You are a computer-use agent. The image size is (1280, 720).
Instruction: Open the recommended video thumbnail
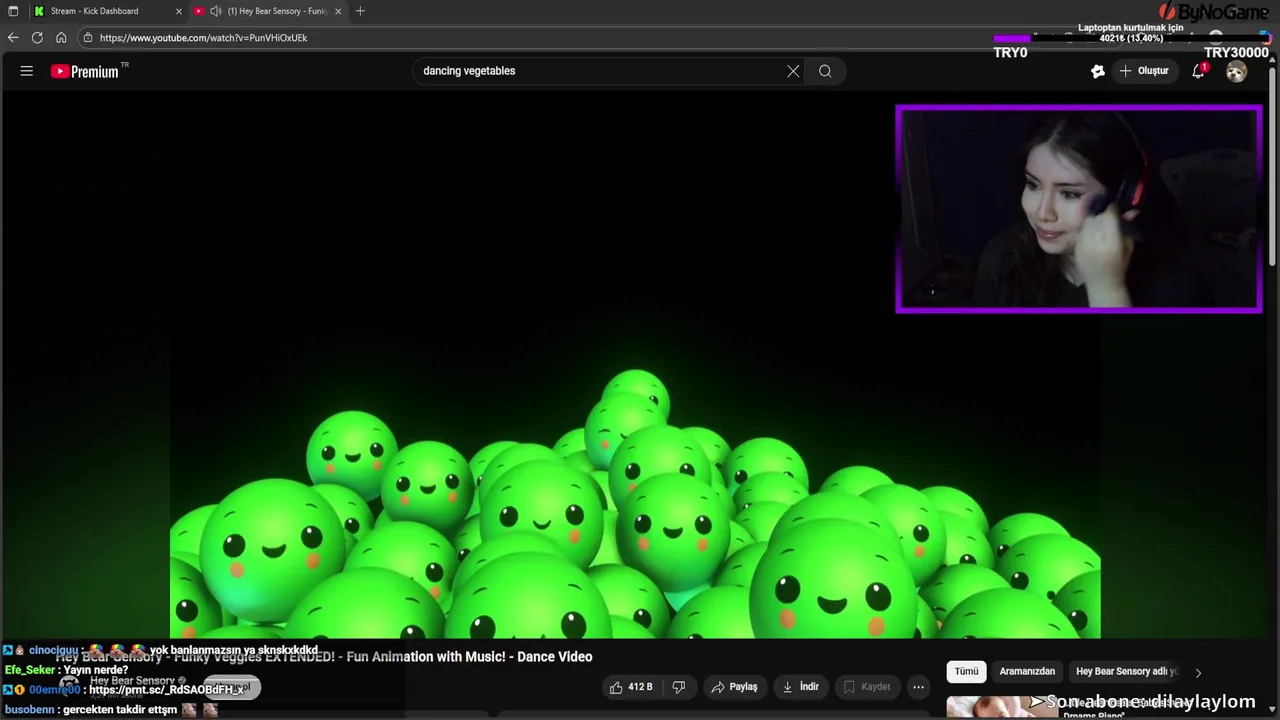(x=1003, y=707)
